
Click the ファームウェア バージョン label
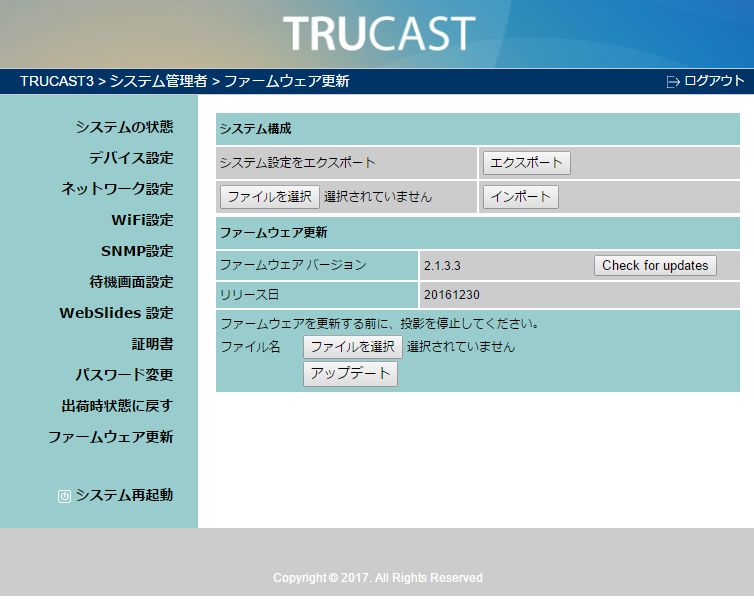tap(293, 265)
